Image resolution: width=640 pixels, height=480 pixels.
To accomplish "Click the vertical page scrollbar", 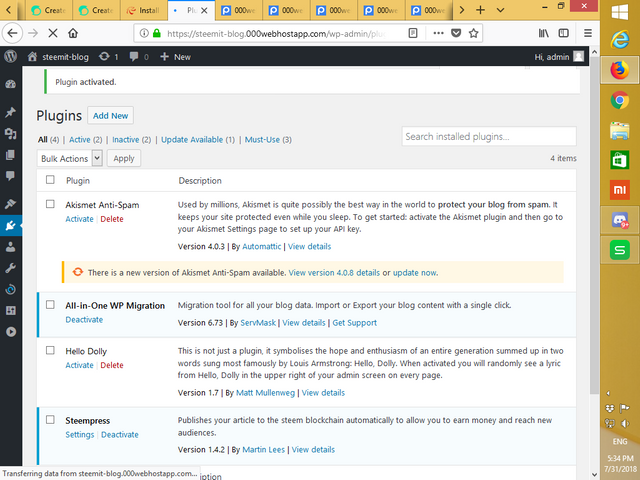I will tap(594, 224).
